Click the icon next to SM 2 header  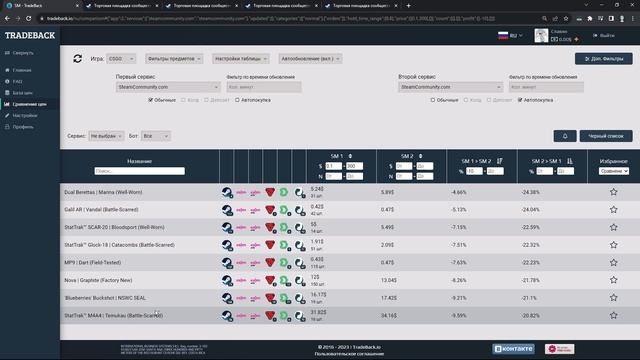pyautogui.click(x=420, y=156)
